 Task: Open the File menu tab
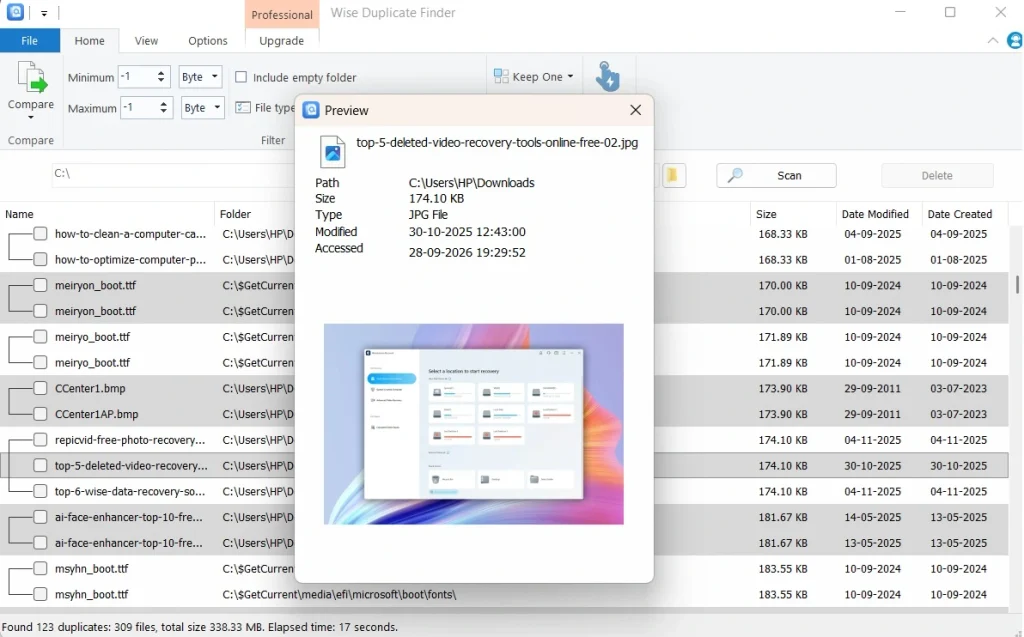point(29,41)
